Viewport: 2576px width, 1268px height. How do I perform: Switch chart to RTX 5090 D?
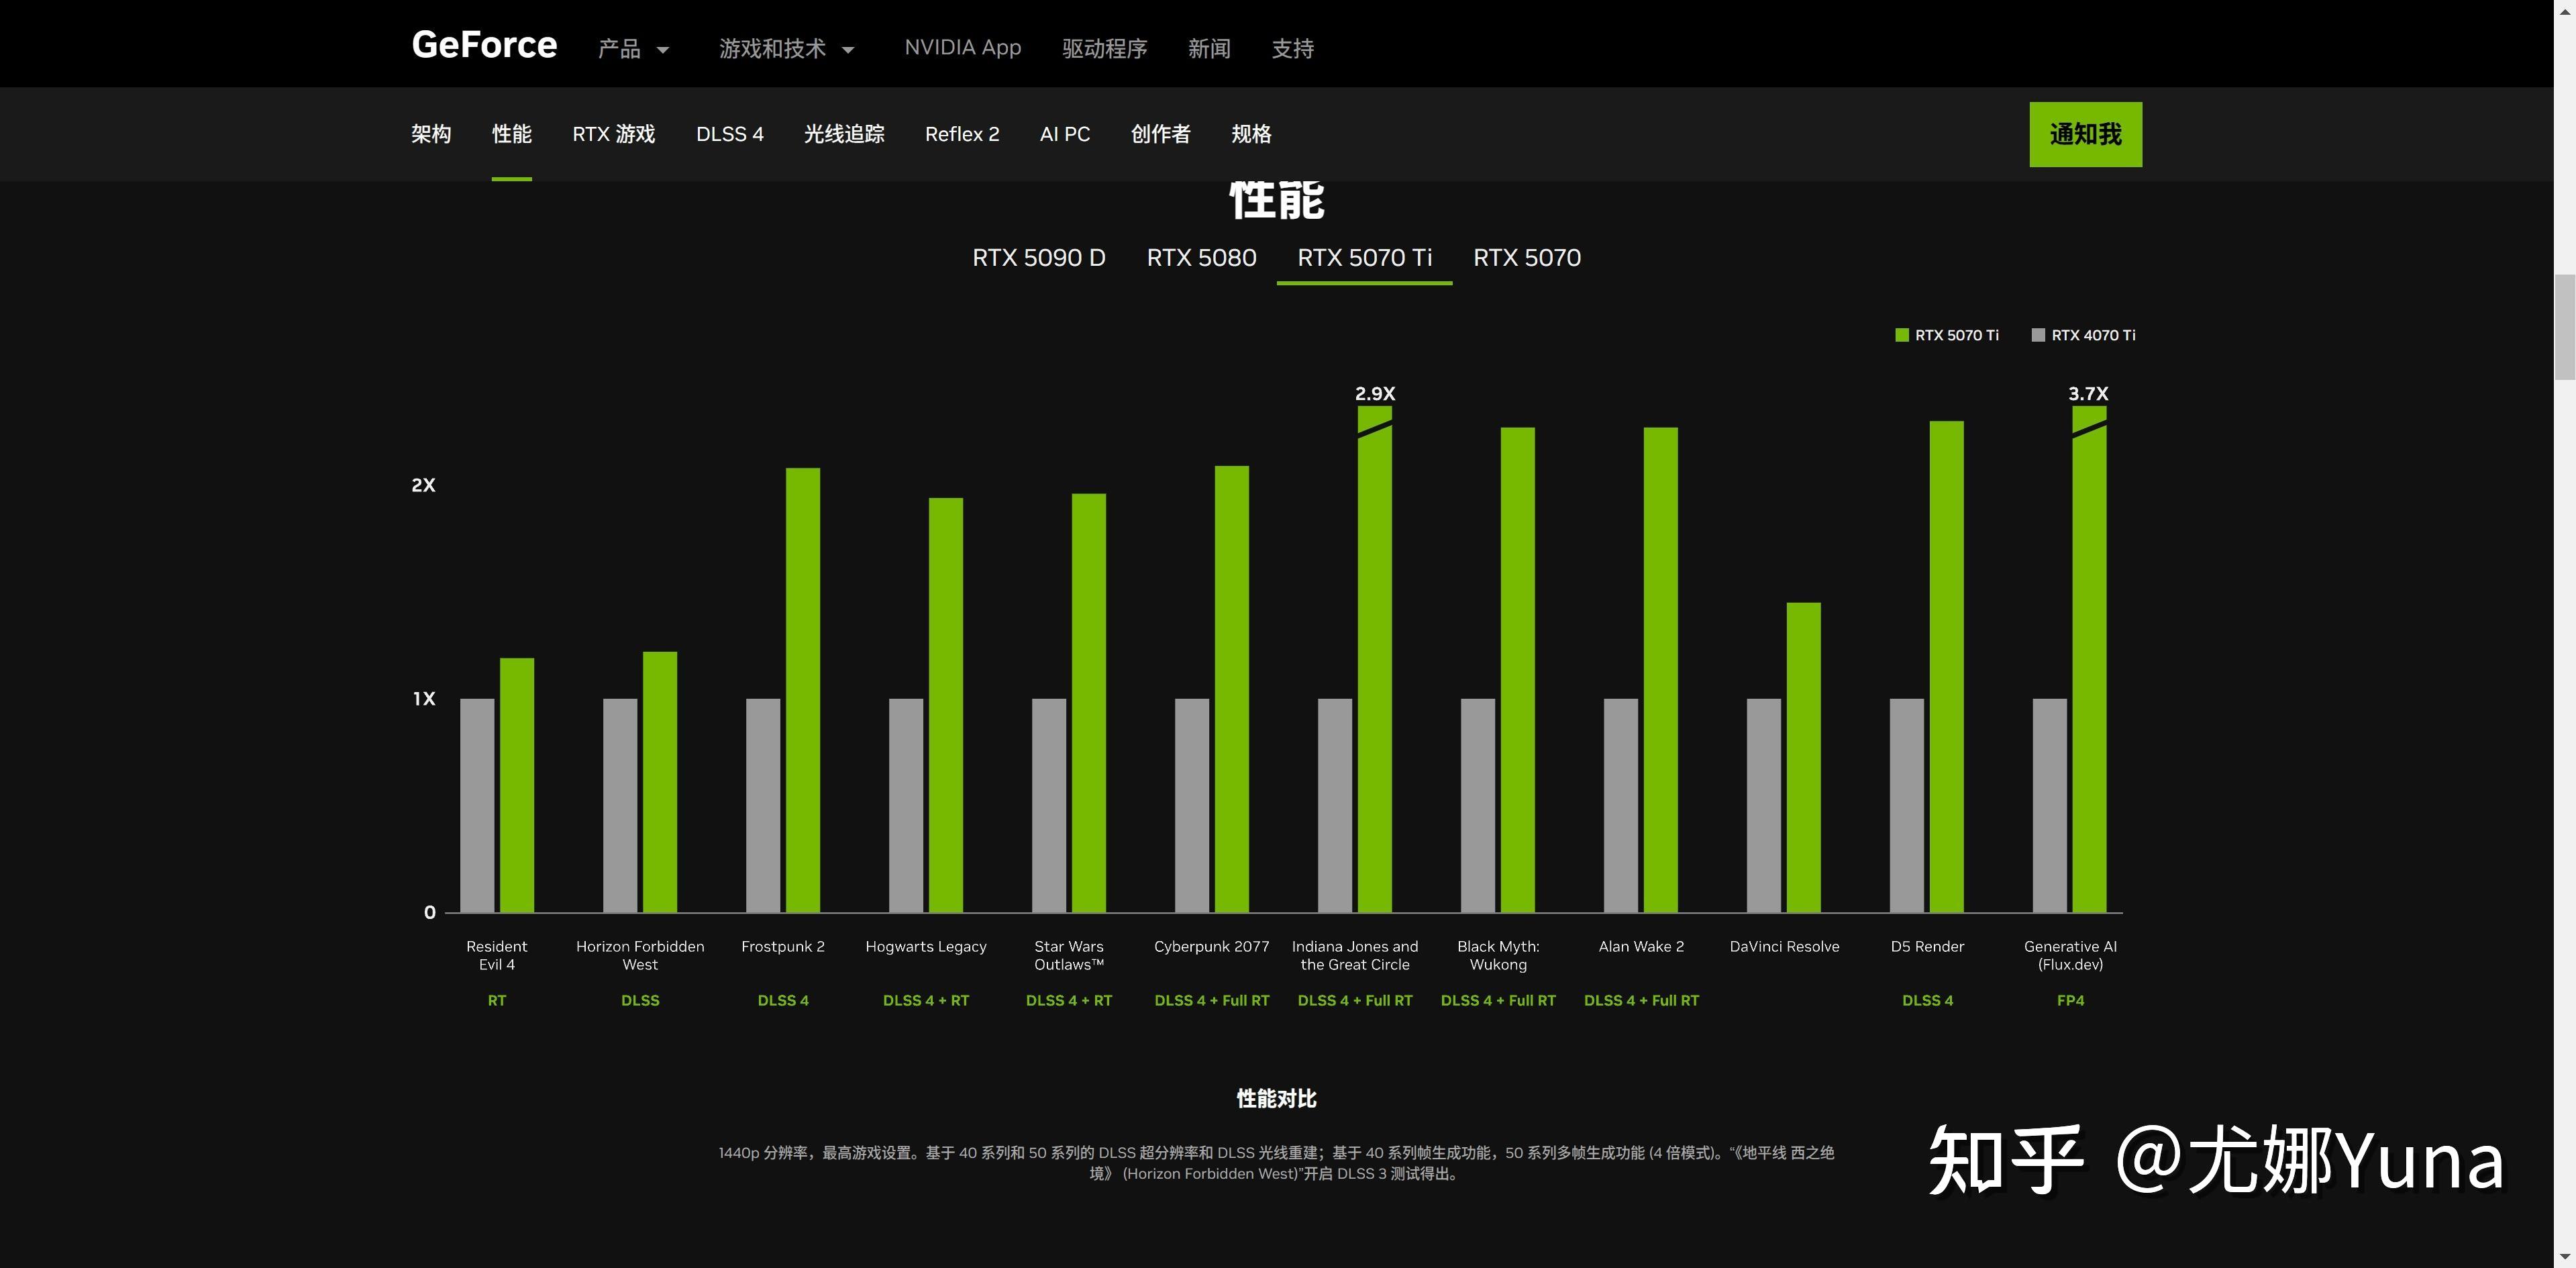[1038, 258]
